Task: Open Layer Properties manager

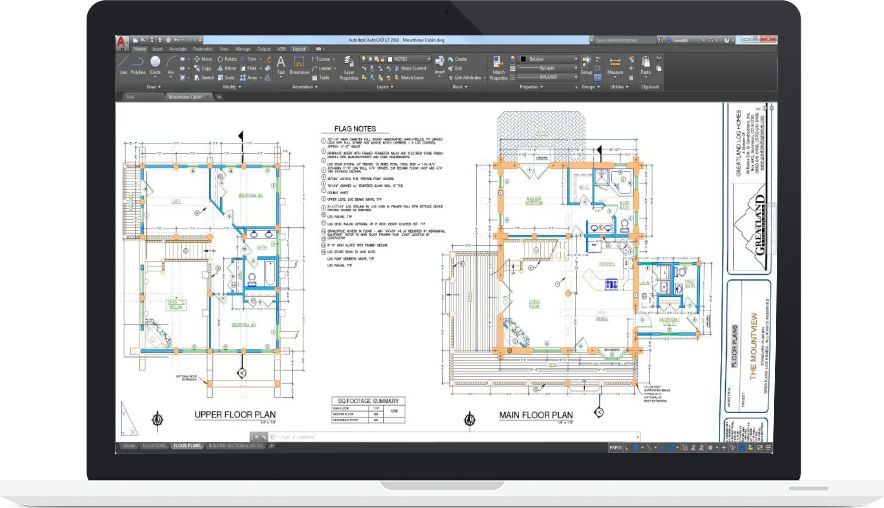Action: [x=349, y=68]
